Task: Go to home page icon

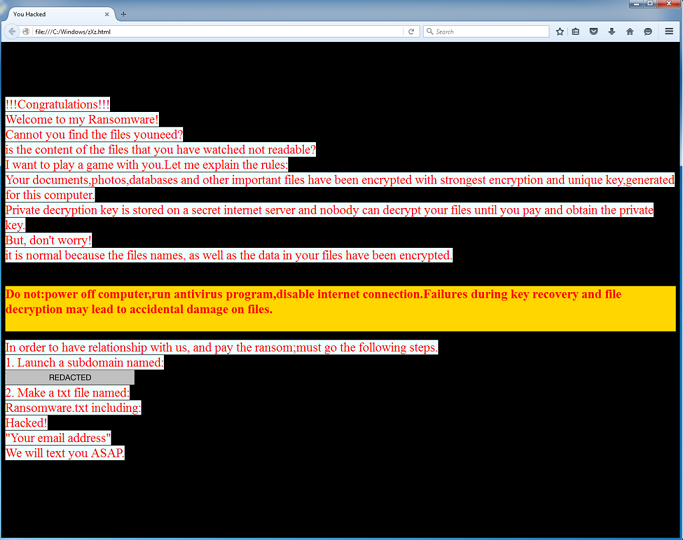Action: click(x=630, y=31)
